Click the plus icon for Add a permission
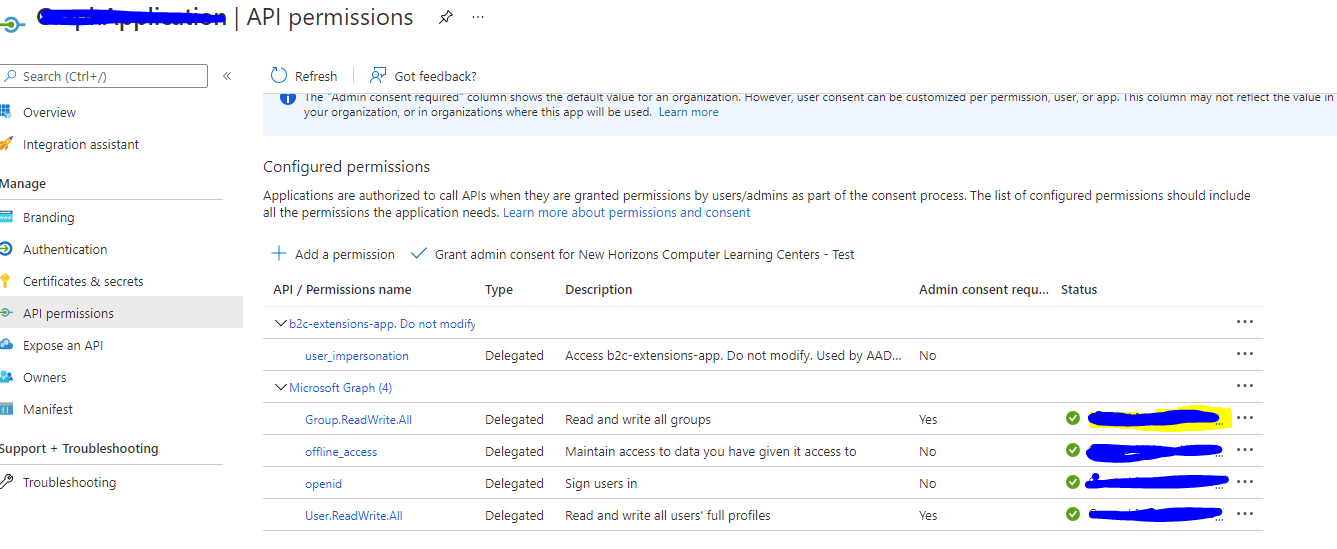The image size is (1337, 549). click(279, 254)
